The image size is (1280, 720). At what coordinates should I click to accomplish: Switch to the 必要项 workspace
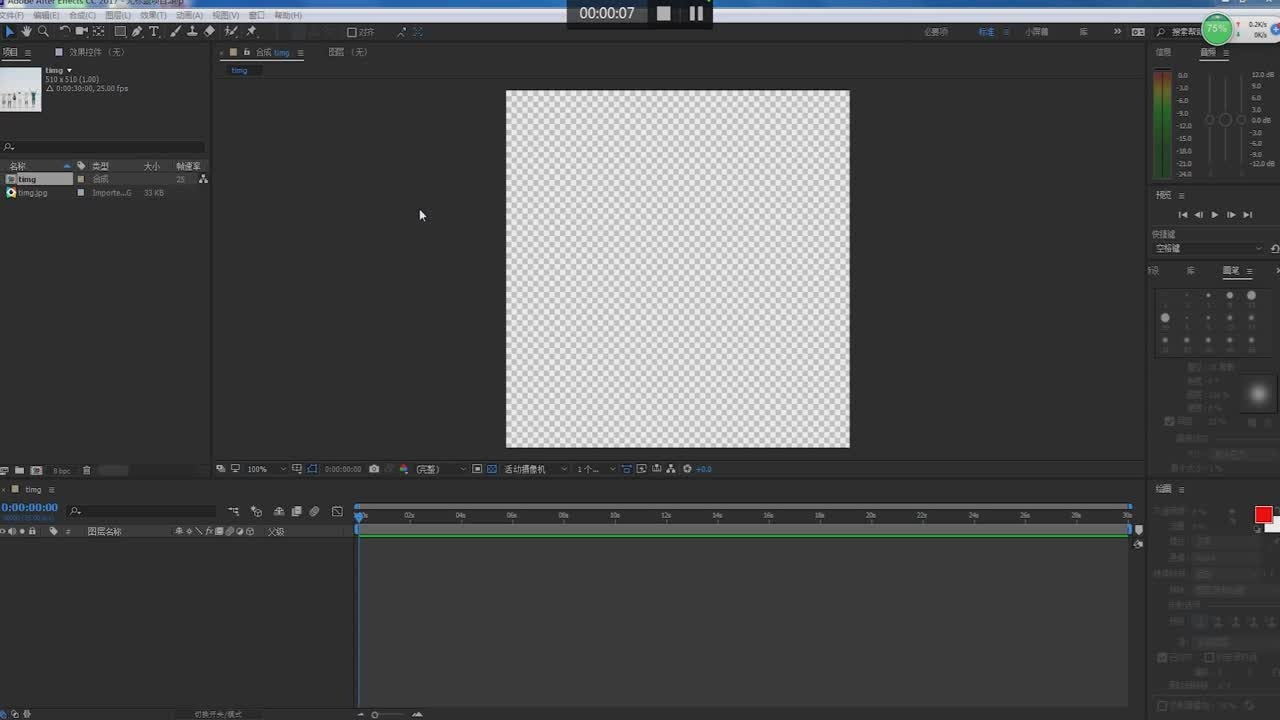pyautogui.click(x=936, y=32)
